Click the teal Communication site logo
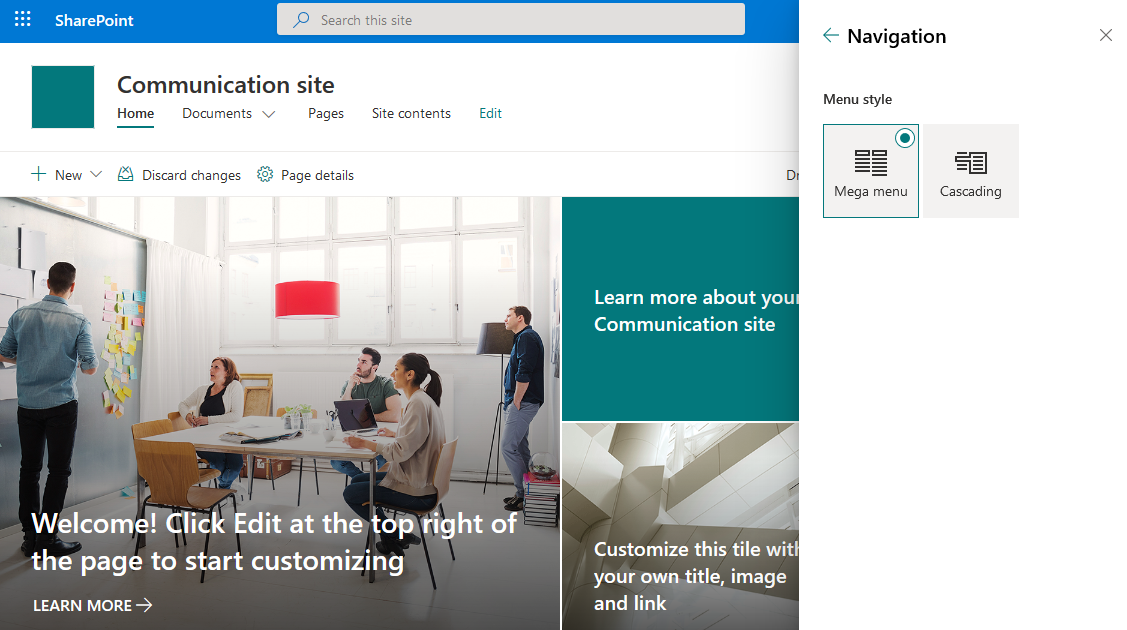The image size is (1127, 630). 62,96
